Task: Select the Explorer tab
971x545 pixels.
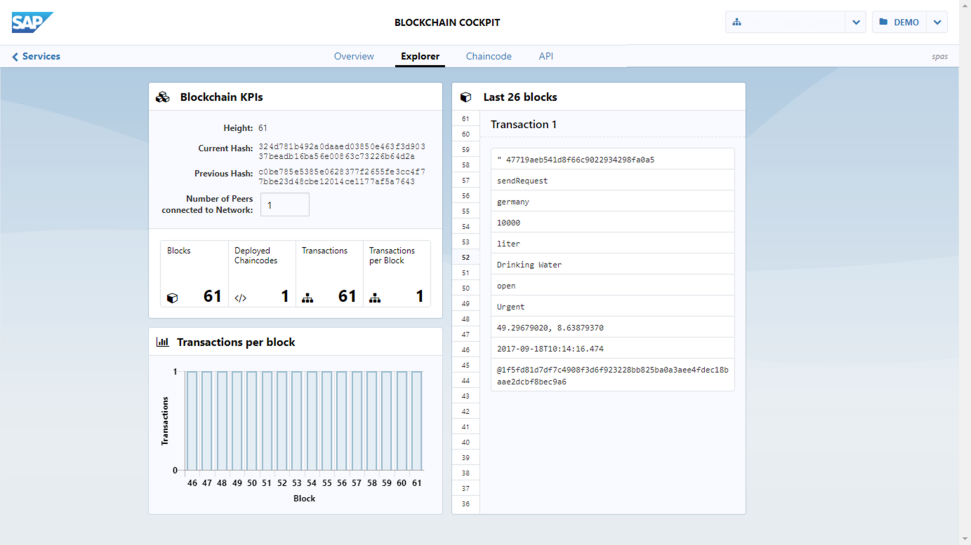Action: tap(420, 56)
